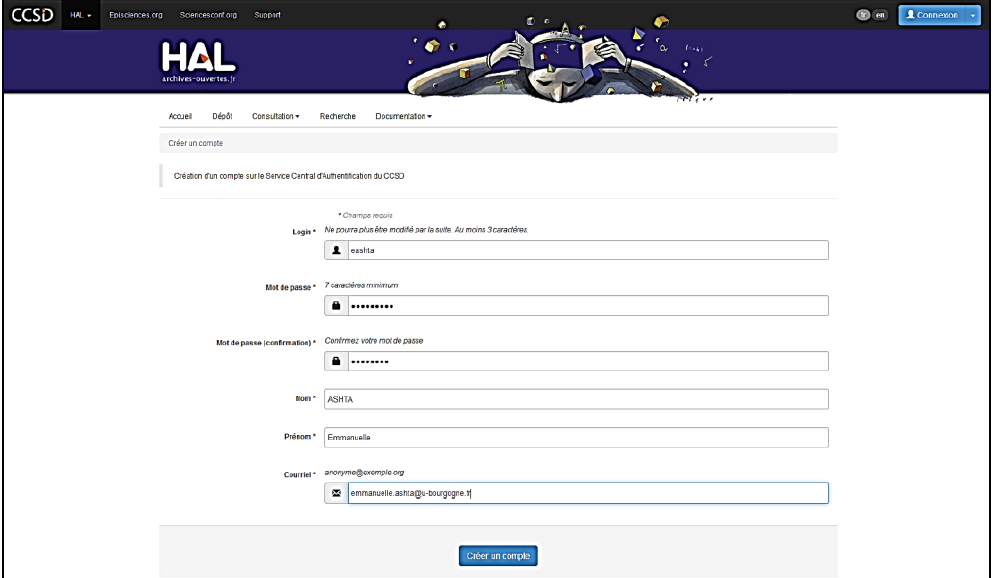The width and height of the screenshot is (993, 578).
Task: Expand the Documentation menu
Action: [x=403, y=116]
